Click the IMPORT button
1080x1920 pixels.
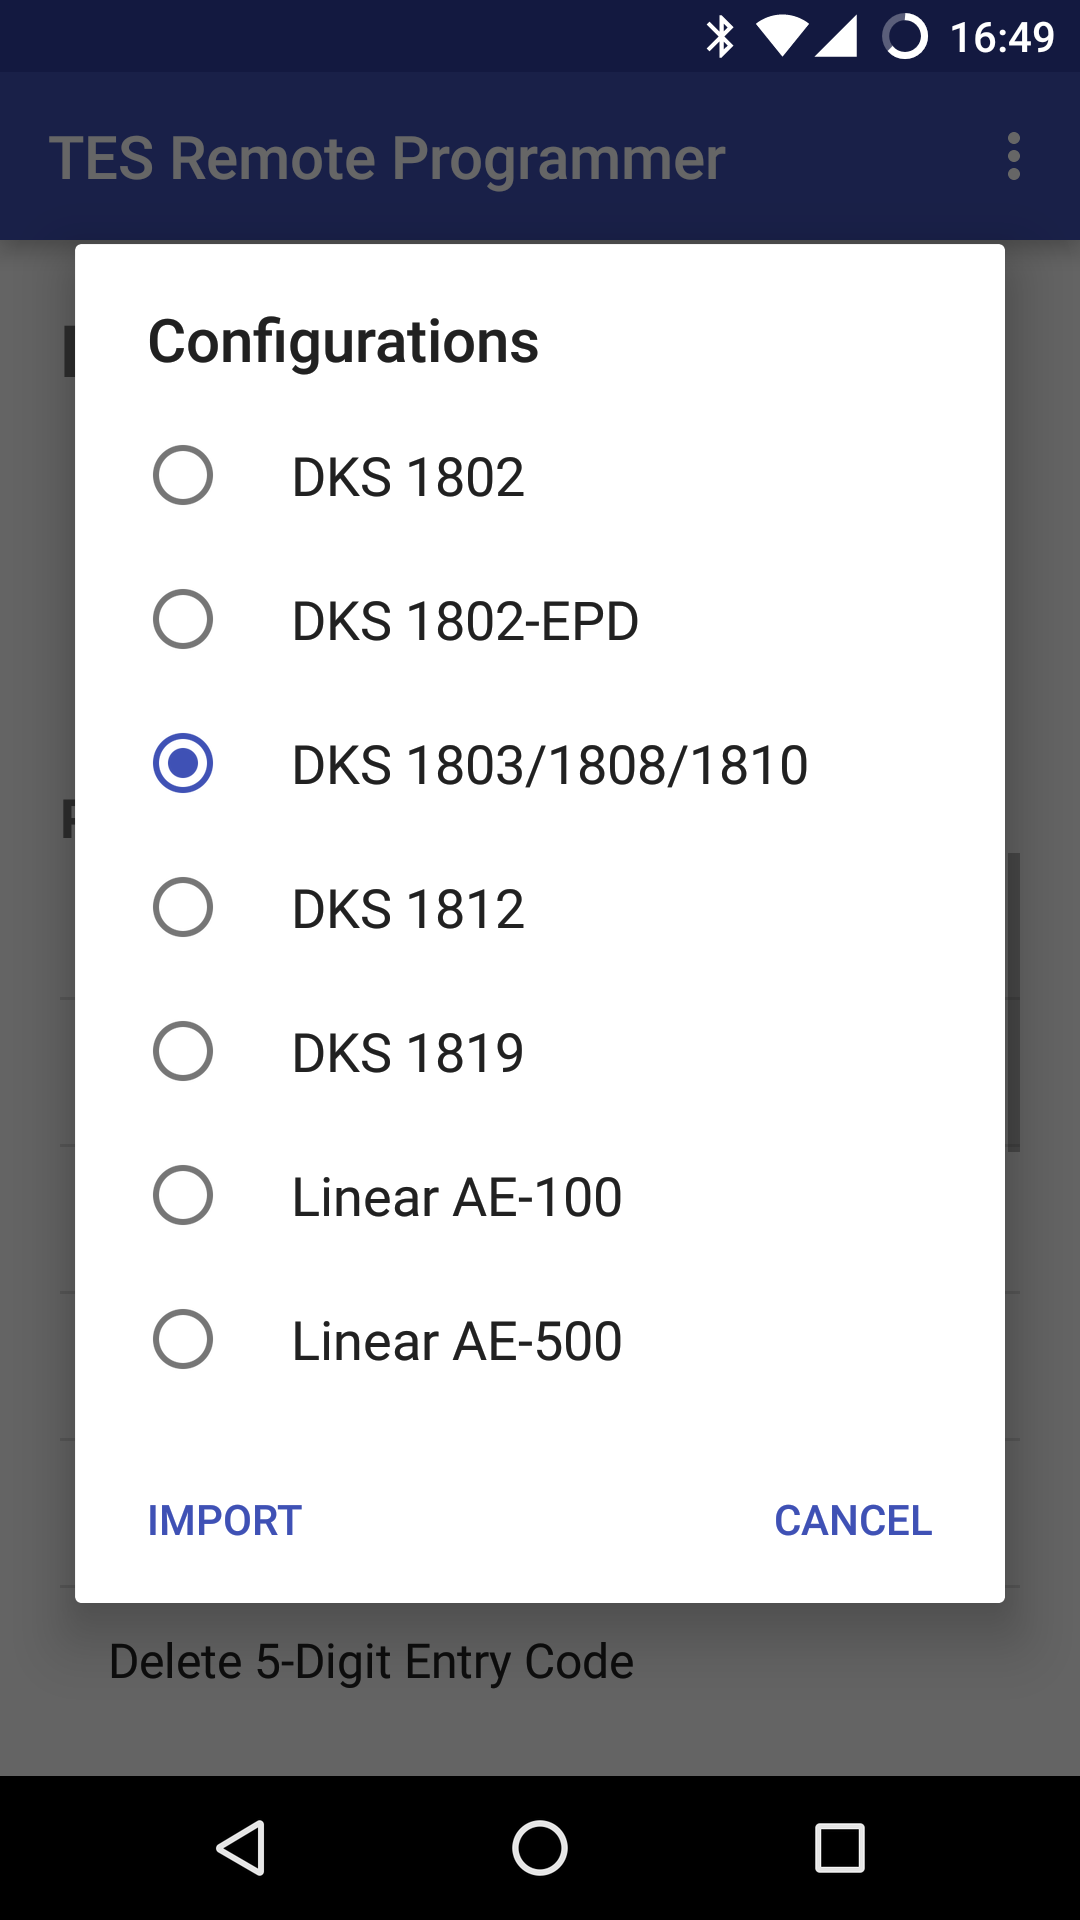[225, 1521]
